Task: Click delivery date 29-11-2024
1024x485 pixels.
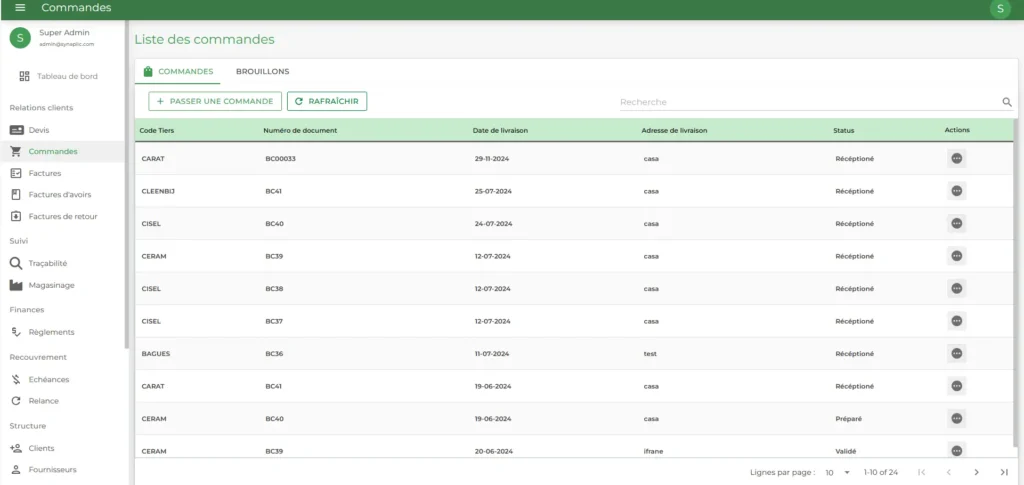Action: pos(493,159)
